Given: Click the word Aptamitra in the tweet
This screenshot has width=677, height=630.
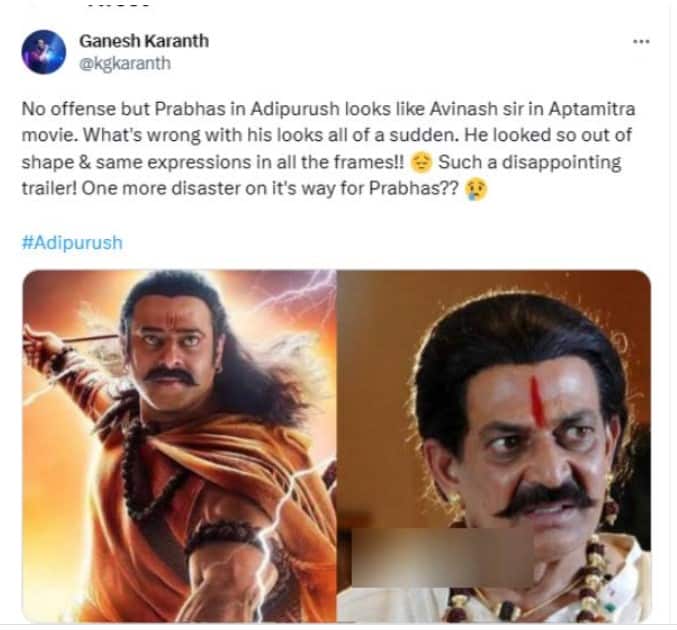Looking at the screenshot, I should 592,109.
